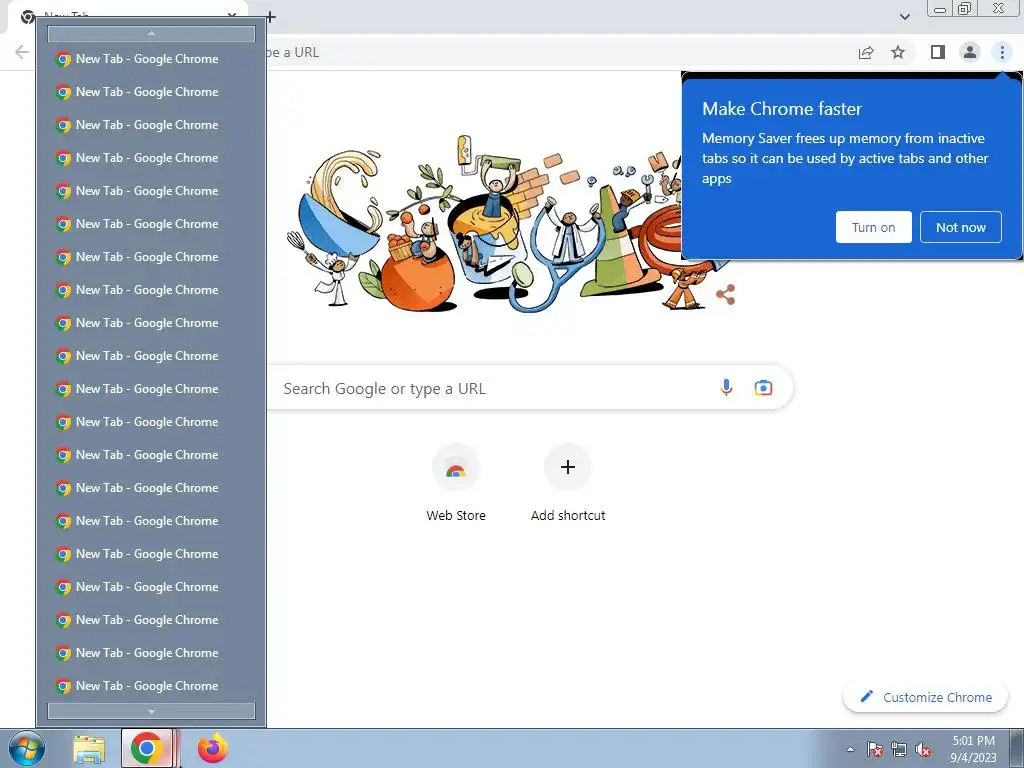Click the Add shortcut tile
Image resolution: width=1024 pixels, height=768 pixels.
[568, 484]
